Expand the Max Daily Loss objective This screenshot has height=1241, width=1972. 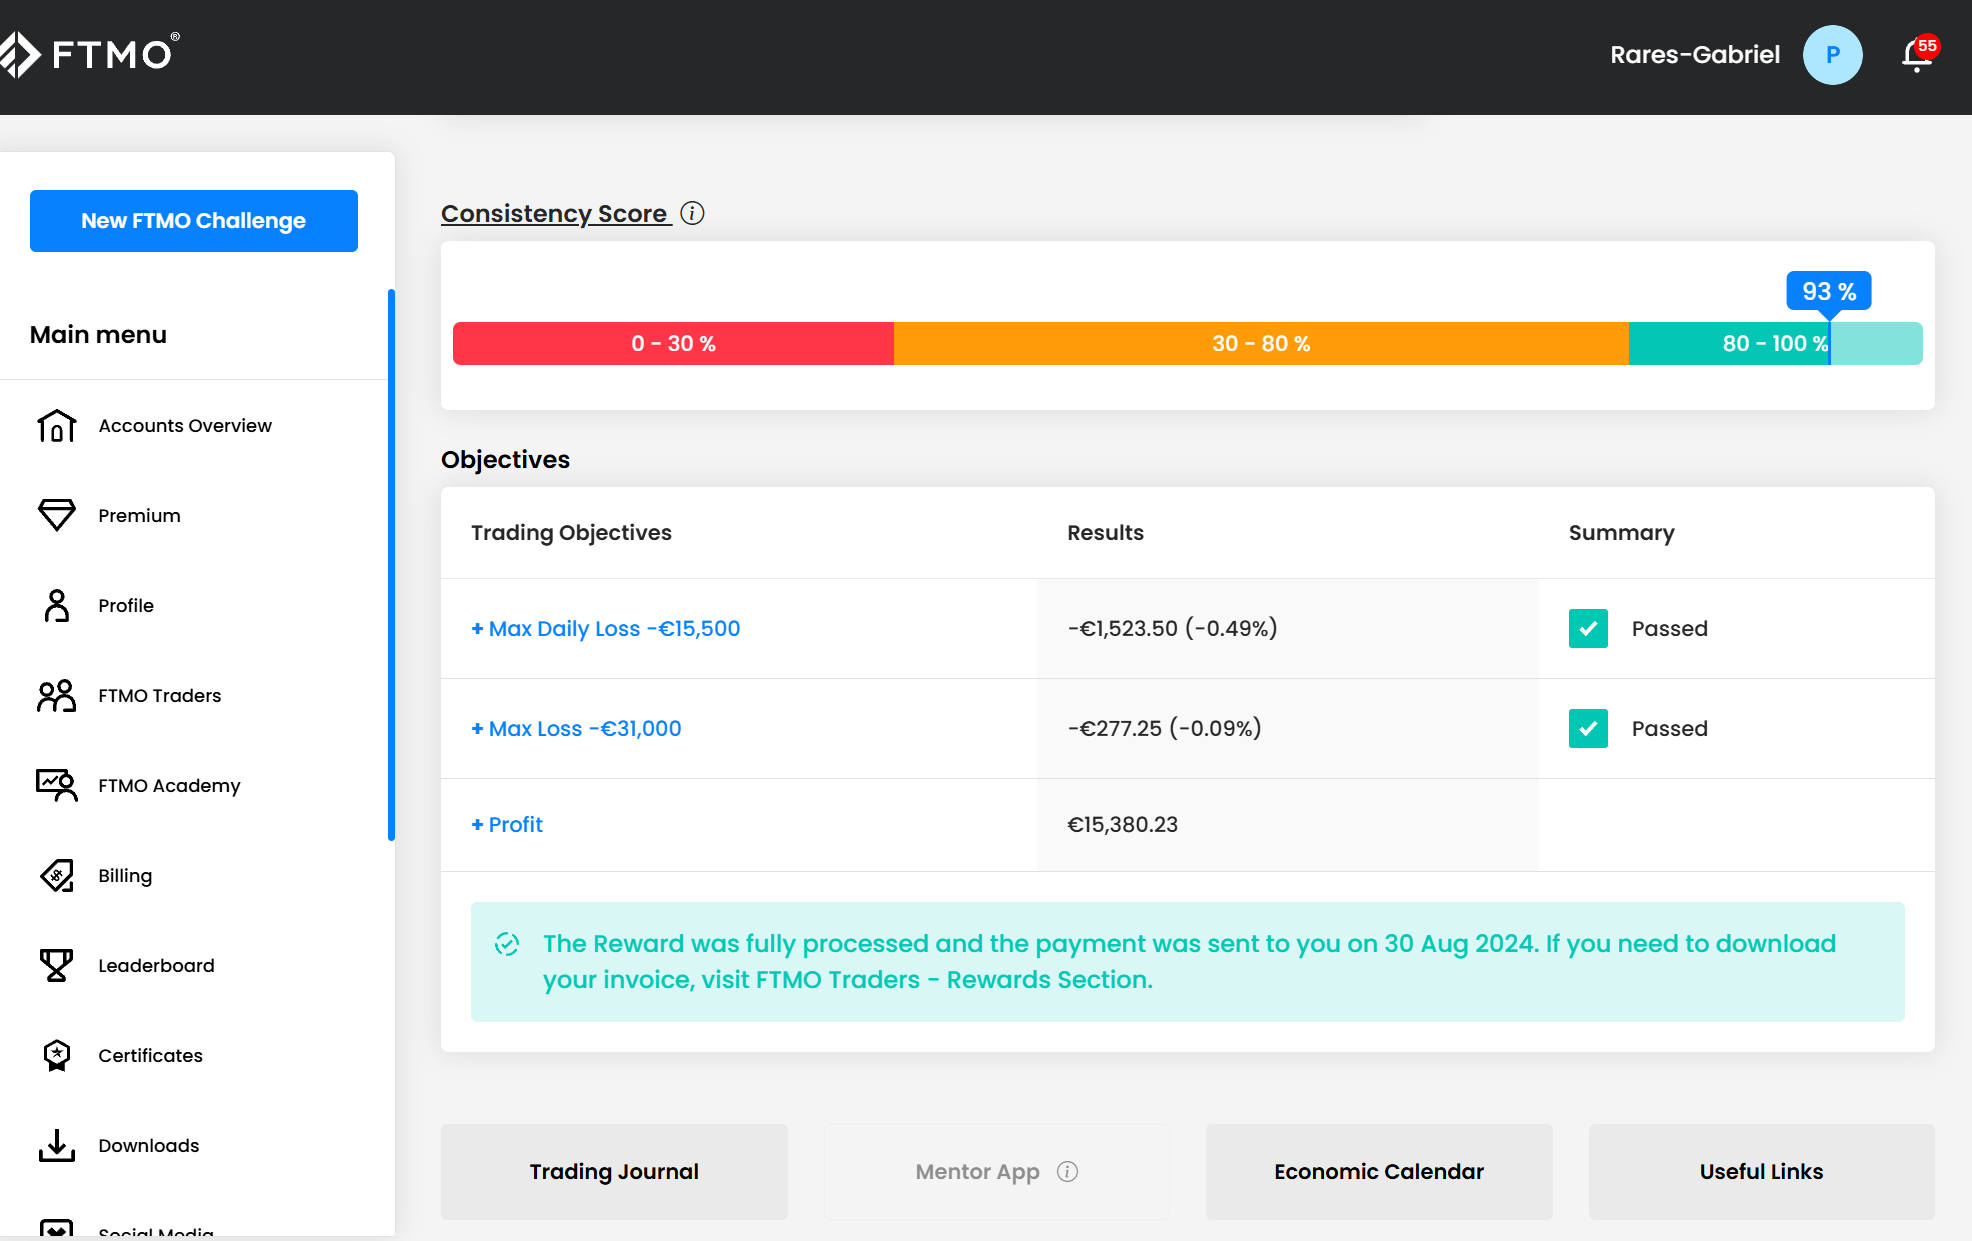(x=606, y=628)
